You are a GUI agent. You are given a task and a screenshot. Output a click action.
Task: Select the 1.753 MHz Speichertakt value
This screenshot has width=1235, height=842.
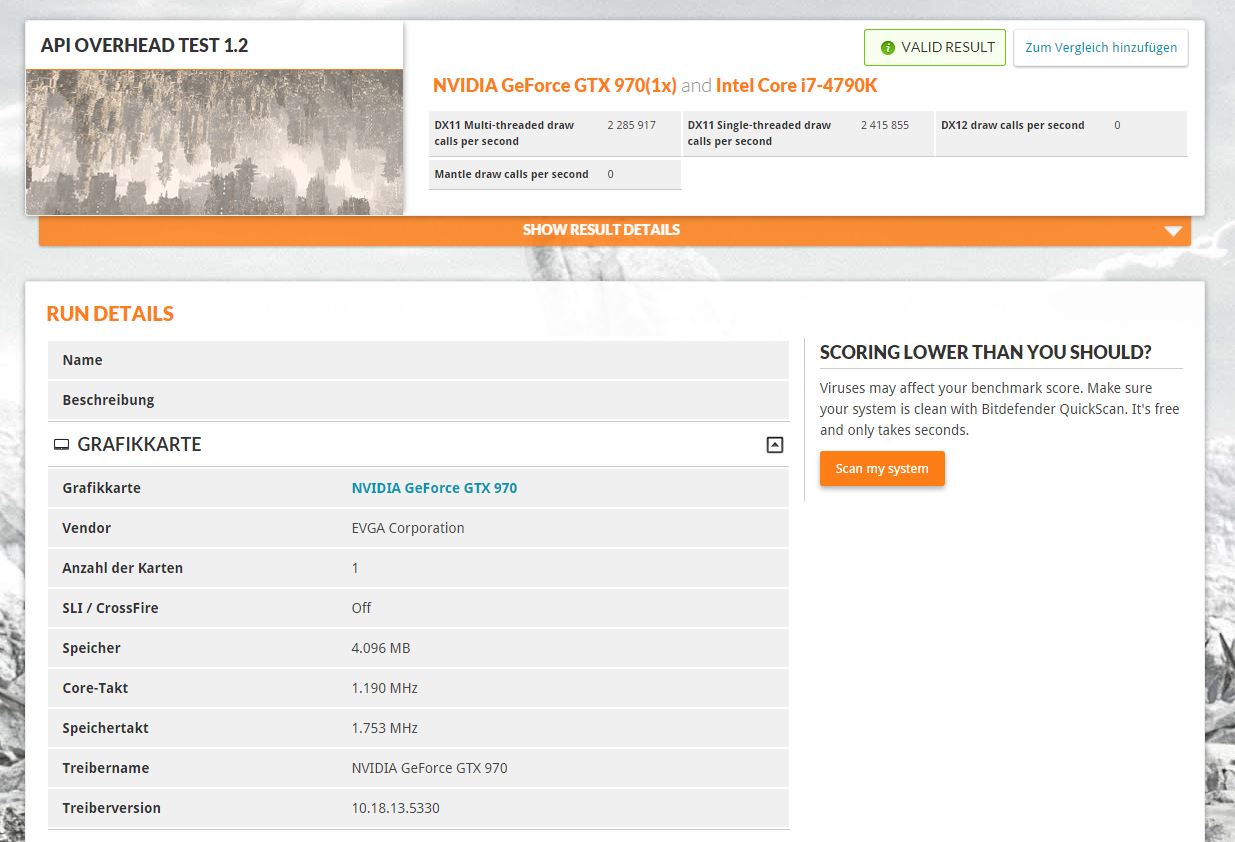point(384,728)
